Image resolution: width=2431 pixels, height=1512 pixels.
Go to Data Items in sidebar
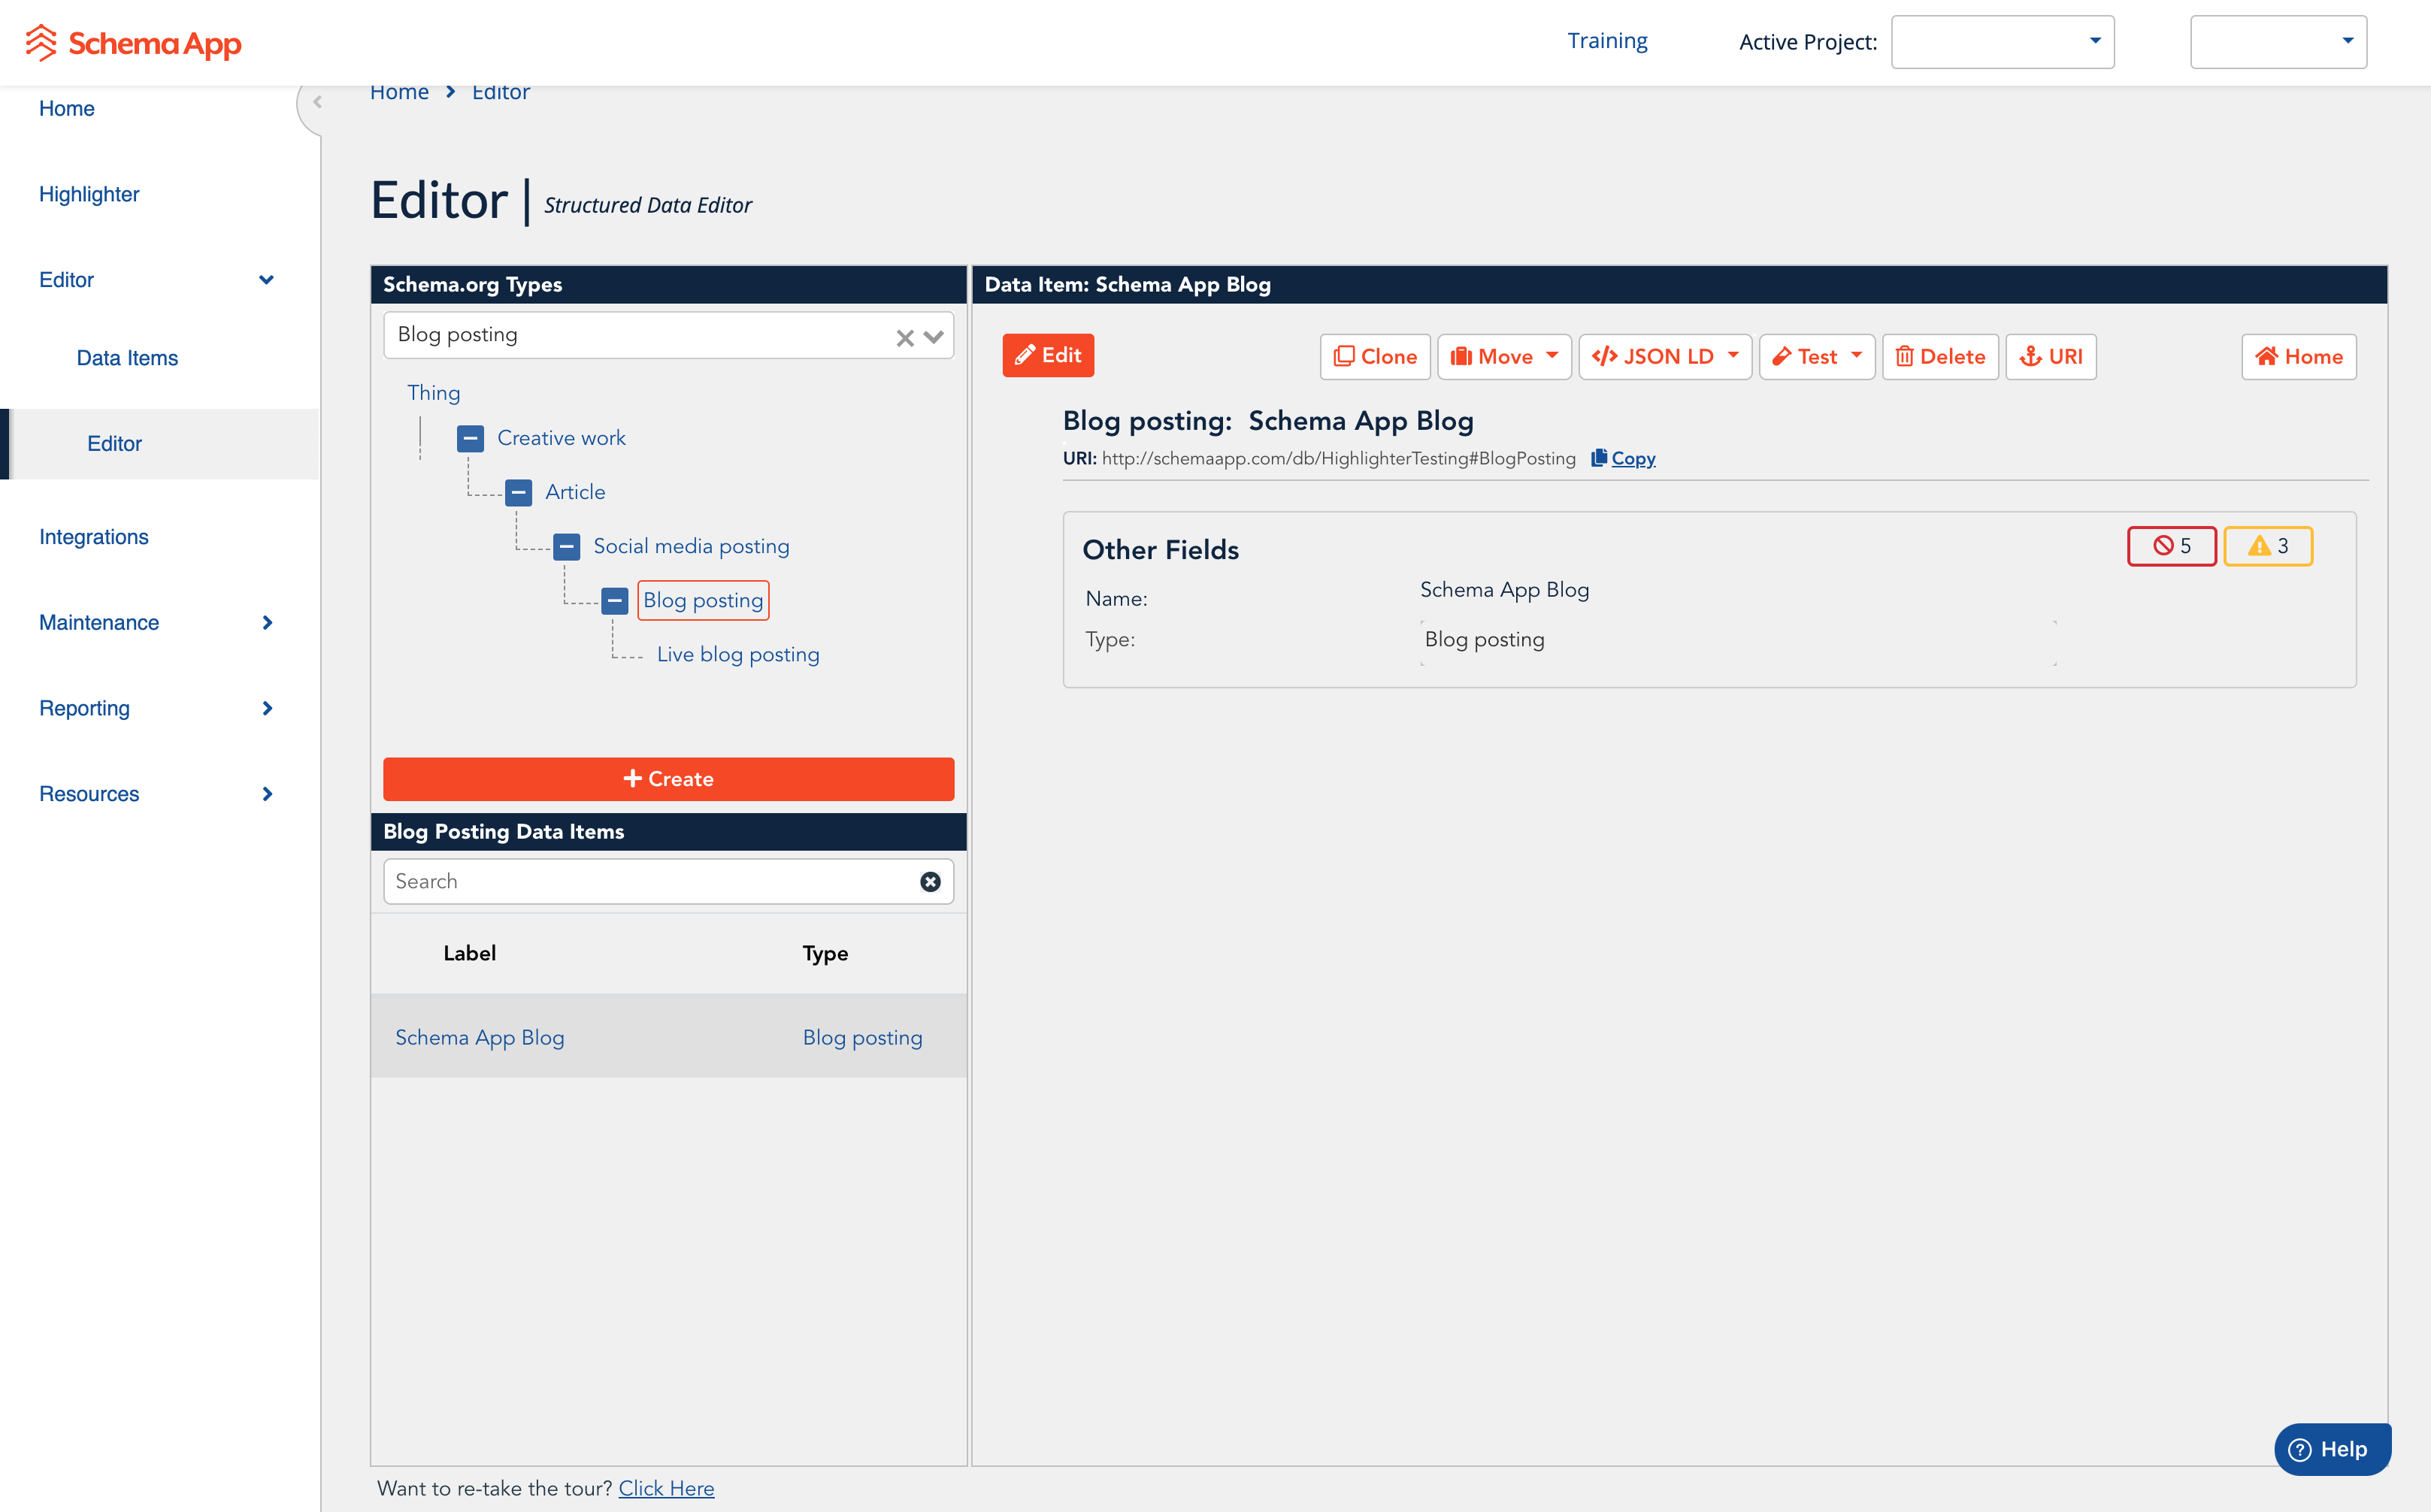point(127,358)
